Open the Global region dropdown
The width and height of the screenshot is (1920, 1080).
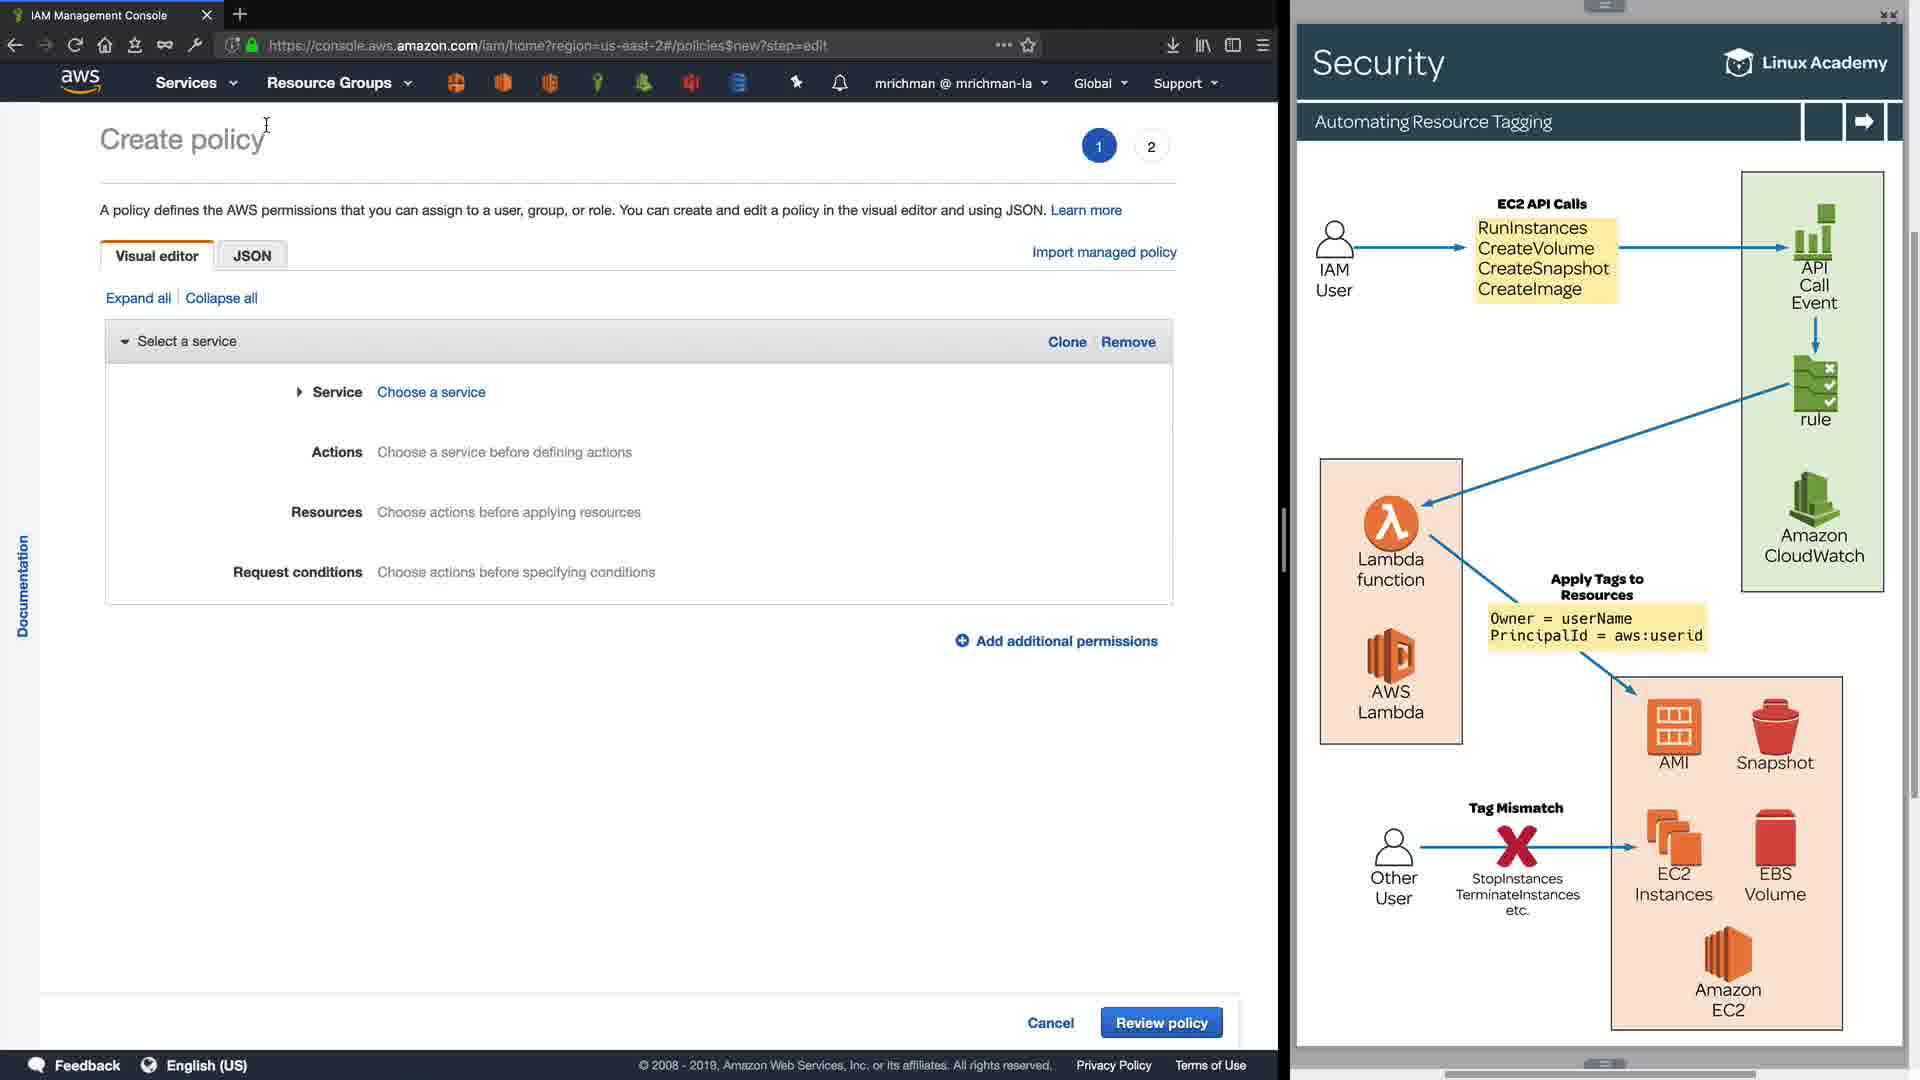1100,83
